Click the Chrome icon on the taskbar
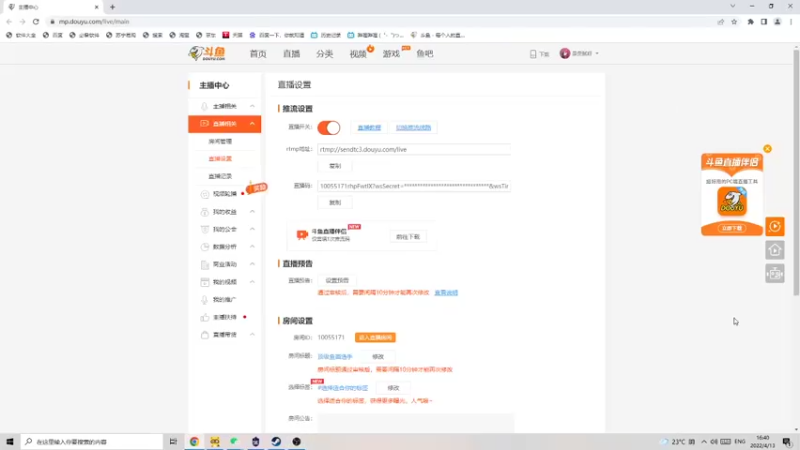Screen dimensions: 800x450 (194, 441)
